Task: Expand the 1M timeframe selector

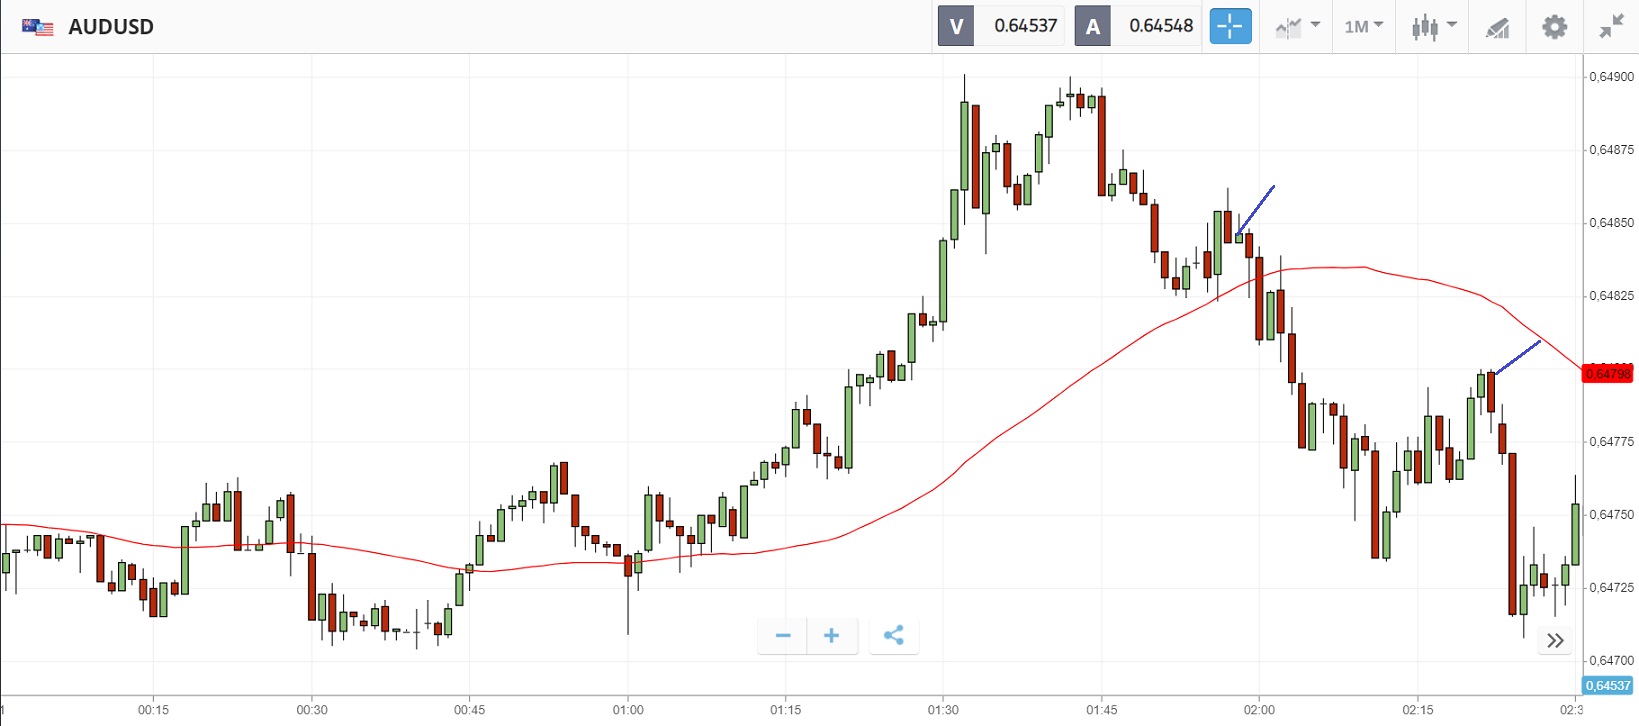Action: point(1363,26)
